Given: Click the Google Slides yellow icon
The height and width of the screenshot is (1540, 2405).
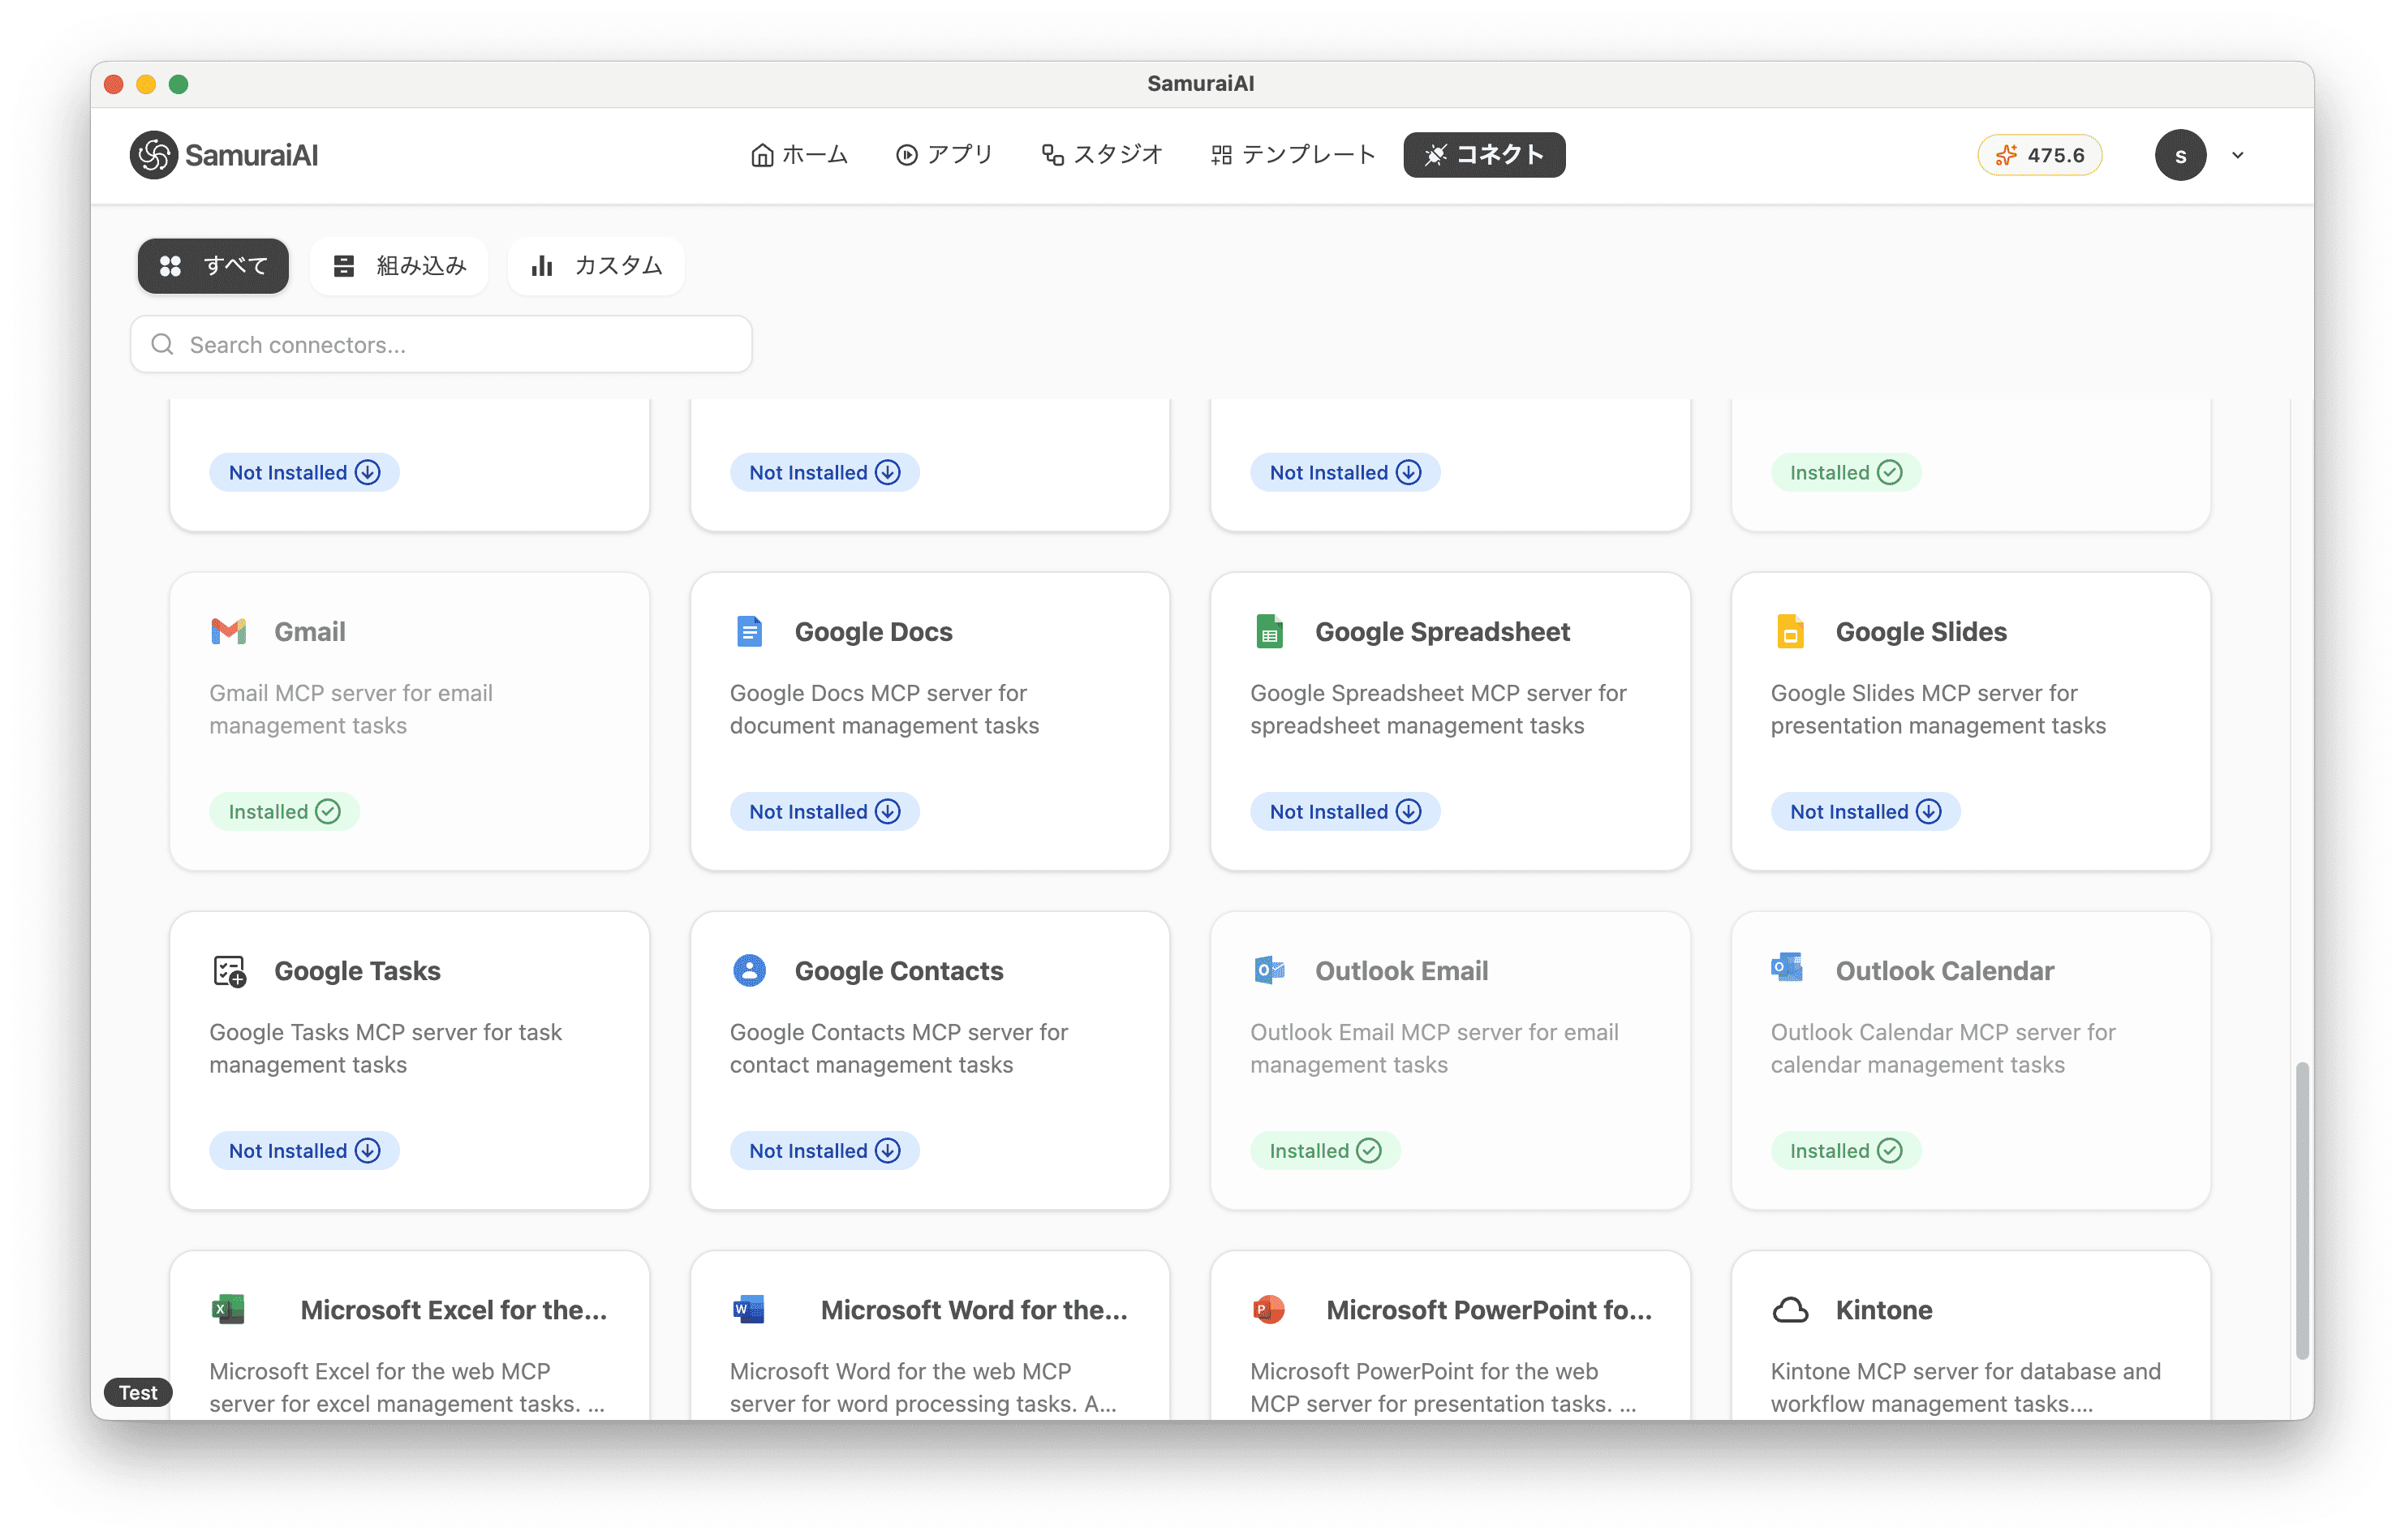Looking at the screenshot, I should point(1789,631).
